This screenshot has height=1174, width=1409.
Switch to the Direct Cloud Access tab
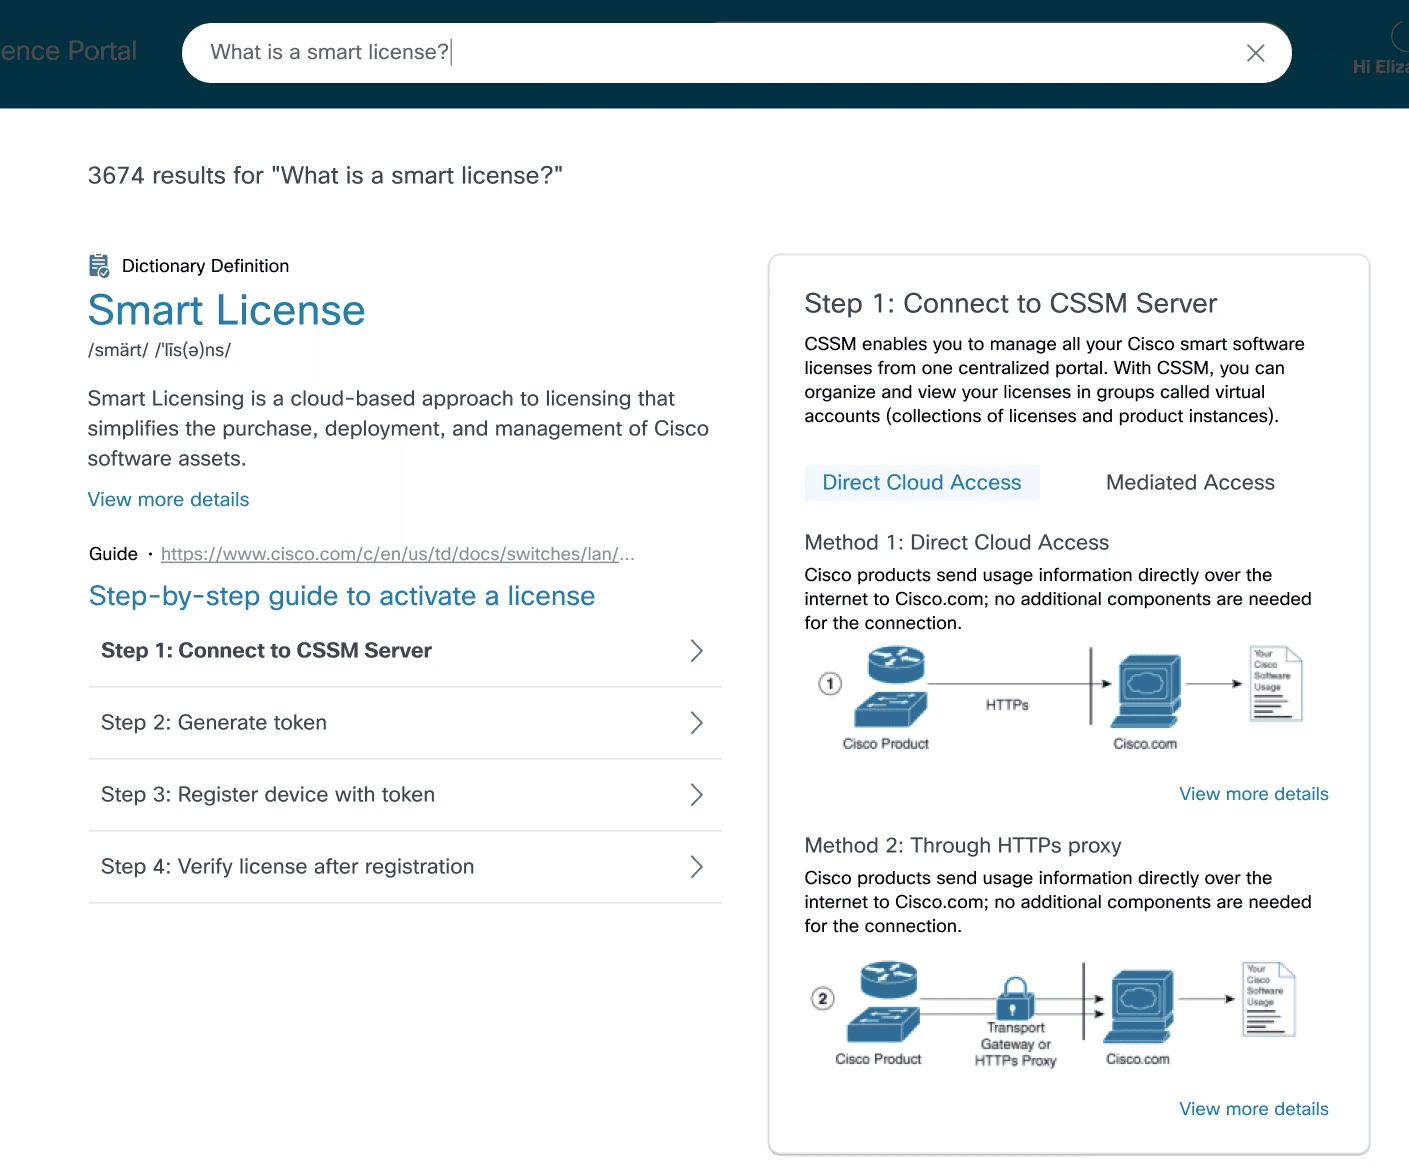coord(922,483)
